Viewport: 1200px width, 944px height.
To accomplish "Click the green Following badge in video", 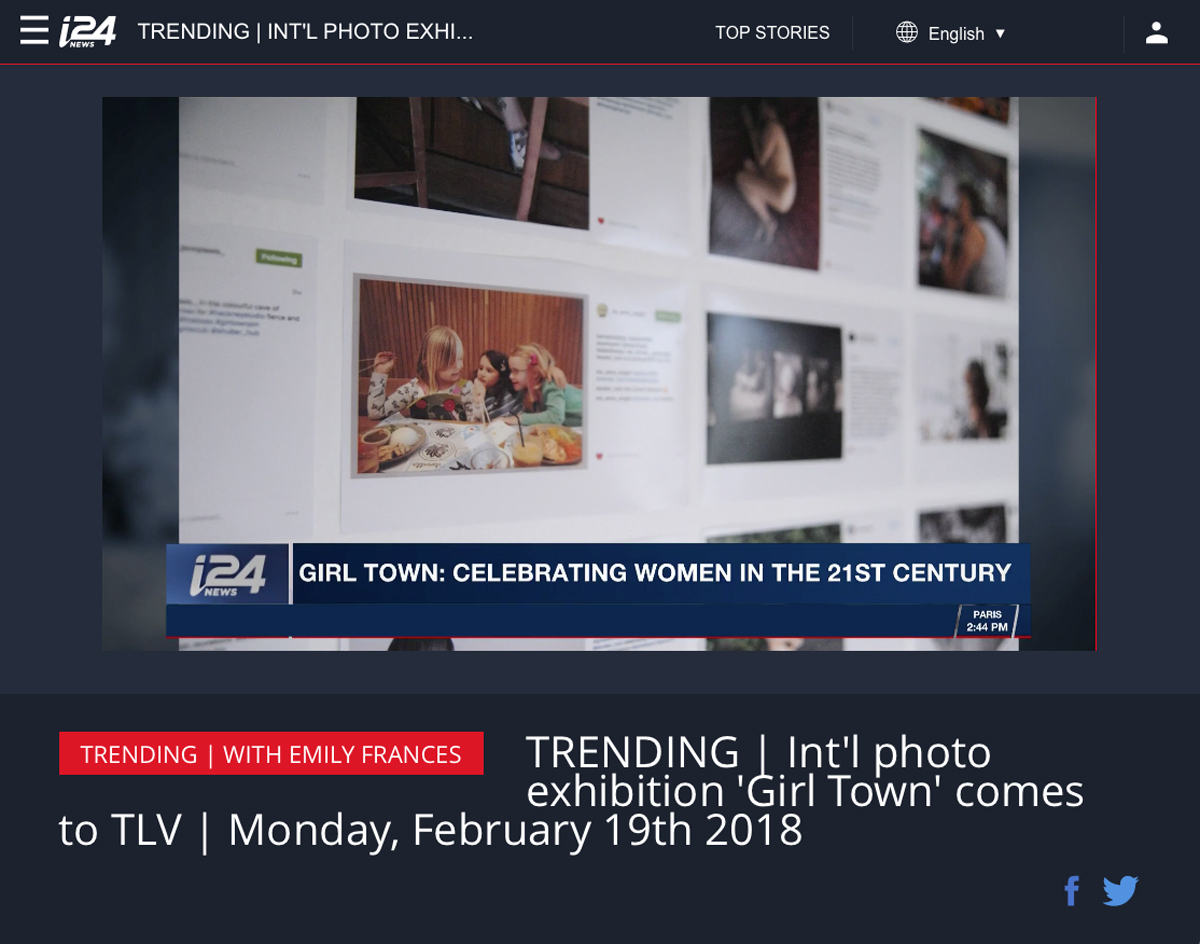I will pyautogui.click(x=278, y=258).
